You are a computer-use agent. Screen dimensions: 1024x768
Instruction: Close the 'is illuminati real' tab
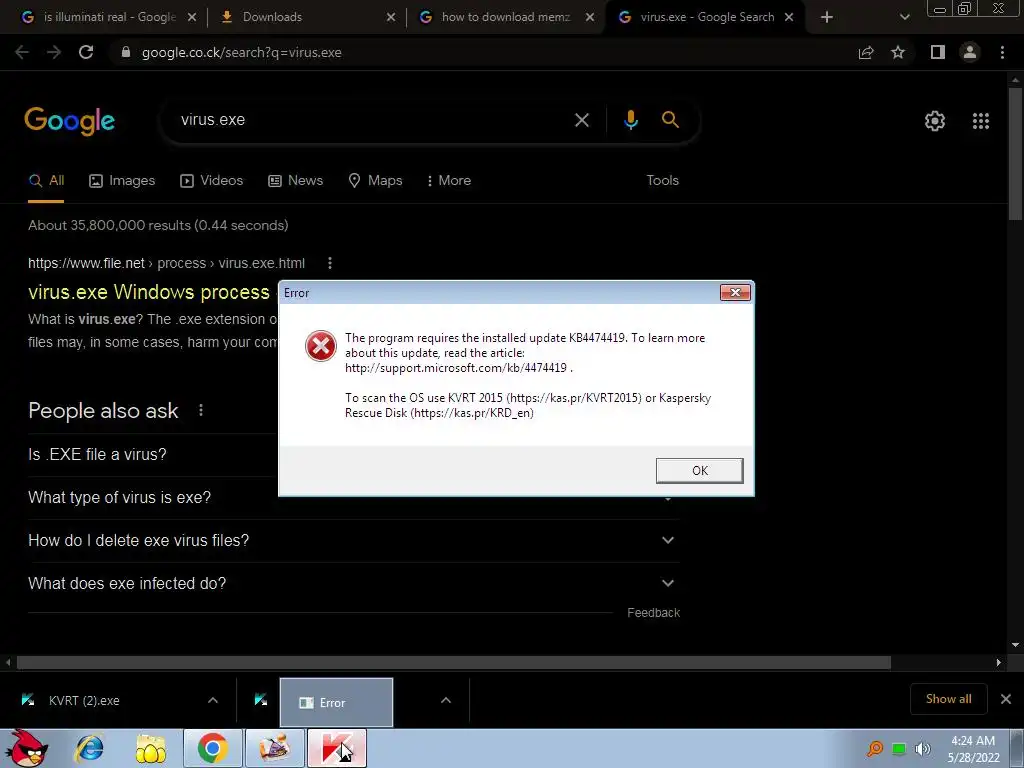click(192, 17)
